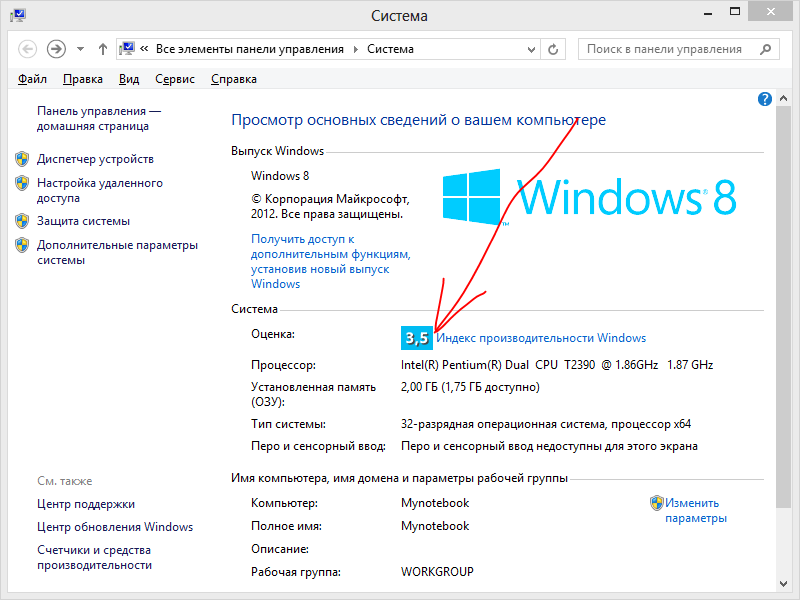This screenshot has width=800, height=600.
Task: Close the Система window
Action: [x=771, y=11]
